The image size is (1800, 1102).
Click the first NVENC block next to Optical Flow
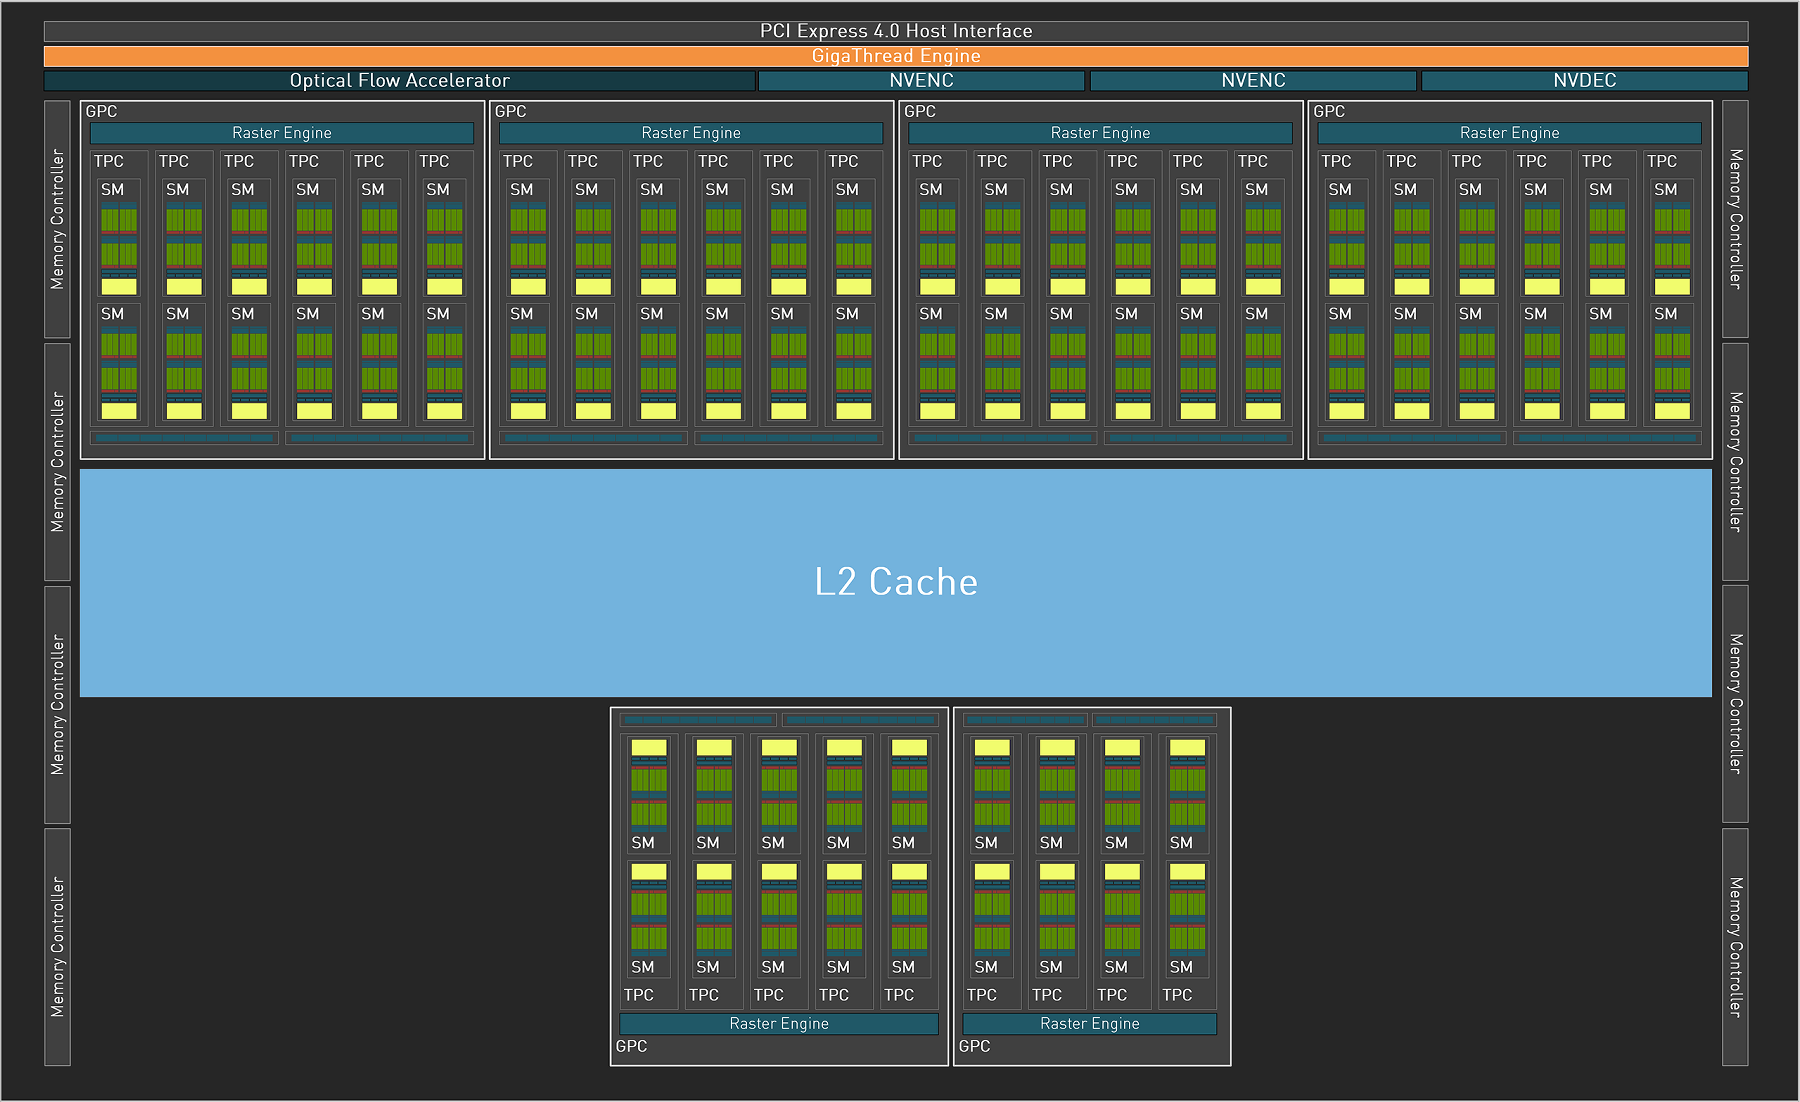(922, 80)
